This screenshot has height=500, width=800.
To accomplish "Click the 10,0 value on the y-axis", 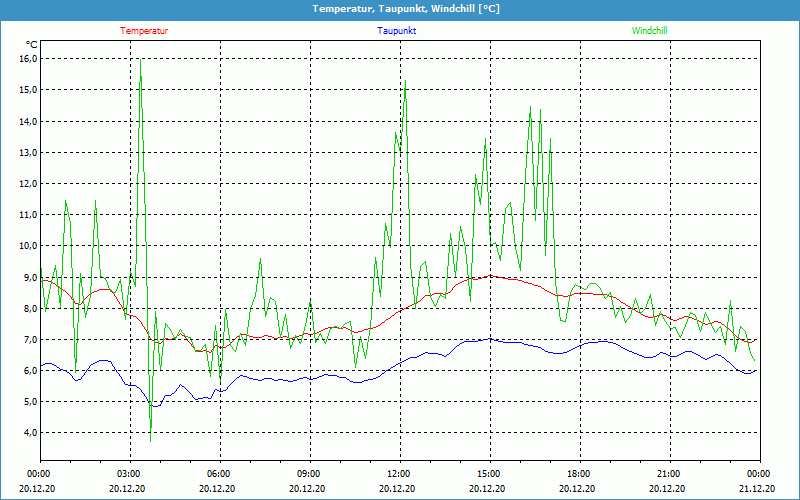I will [28, 245].
